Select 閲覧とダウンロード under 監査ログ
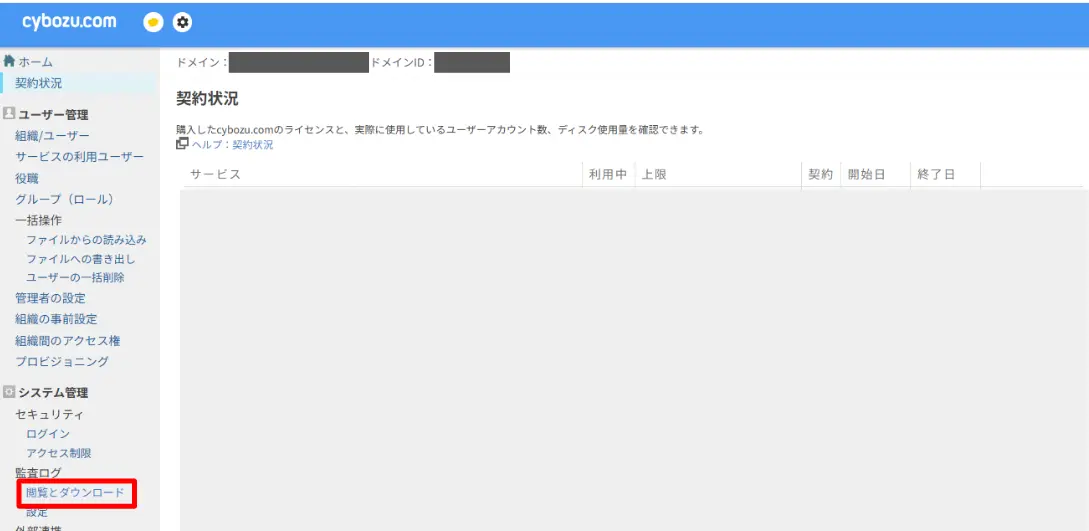Image resolution: width=1089 pixels, height=531 pixels. pos(75,493)
